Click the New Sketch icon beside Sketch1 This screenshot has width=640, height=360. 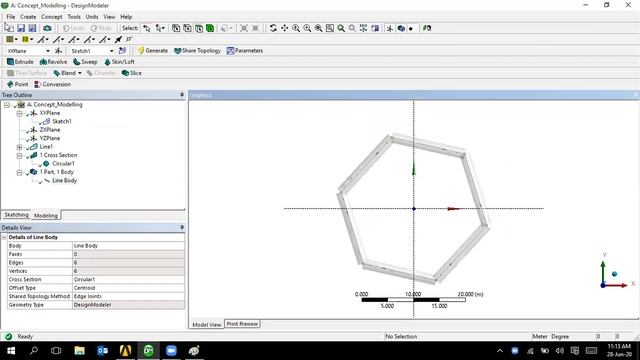122,51
